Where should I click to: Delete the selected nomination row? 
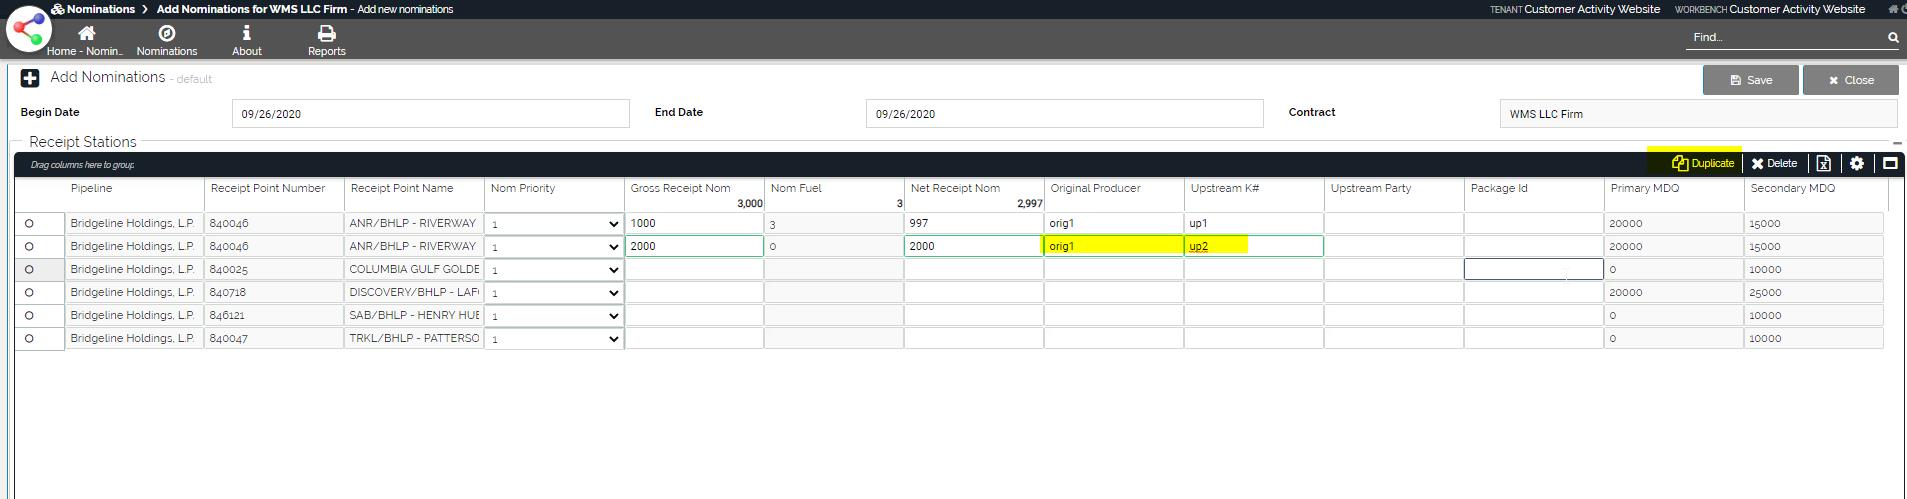[1773, 164]
